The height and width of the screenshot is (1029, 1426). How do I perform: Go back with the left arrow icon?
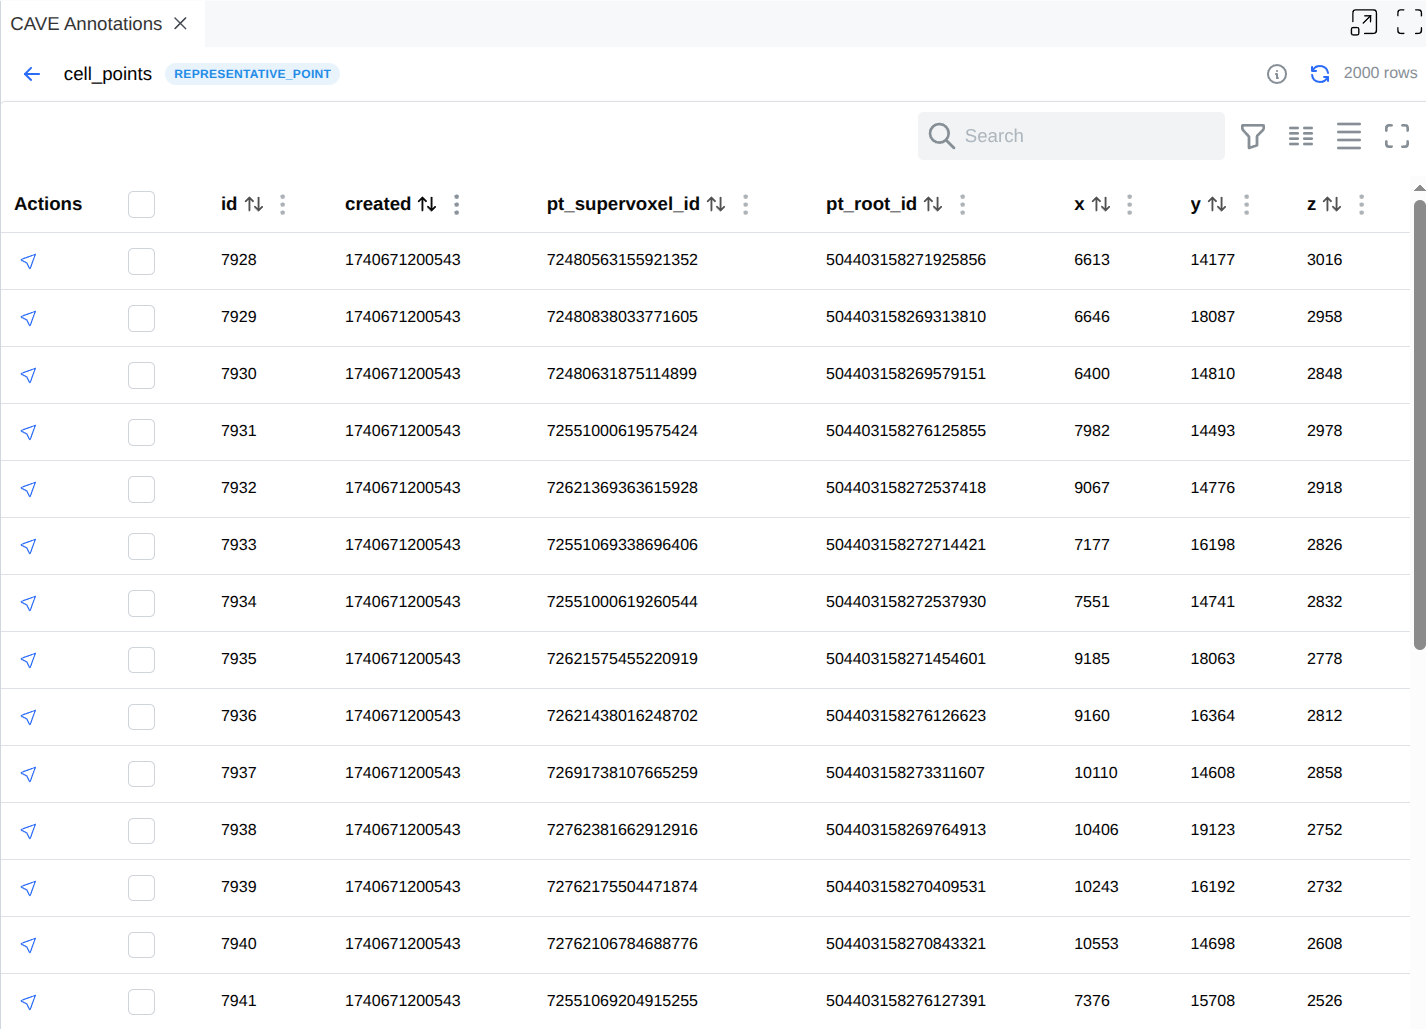point(32,74)
